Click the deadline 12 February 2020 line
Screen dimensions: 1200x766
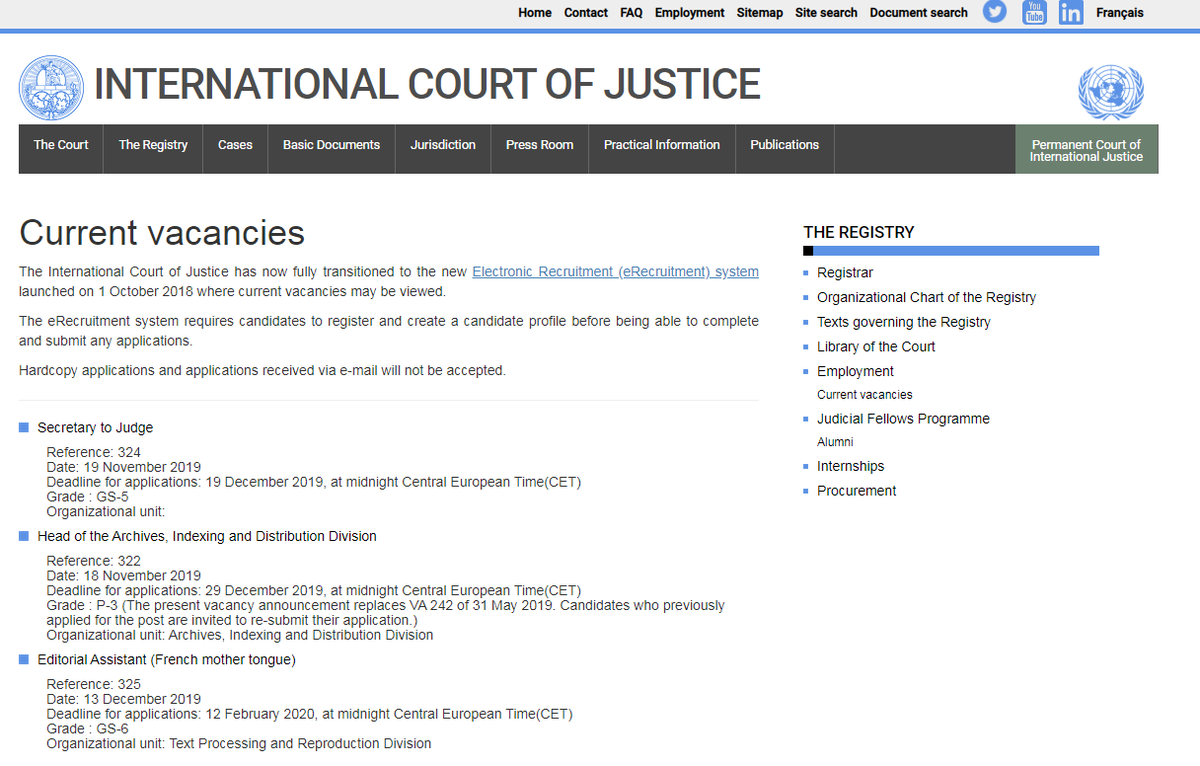tap(310, 714)
